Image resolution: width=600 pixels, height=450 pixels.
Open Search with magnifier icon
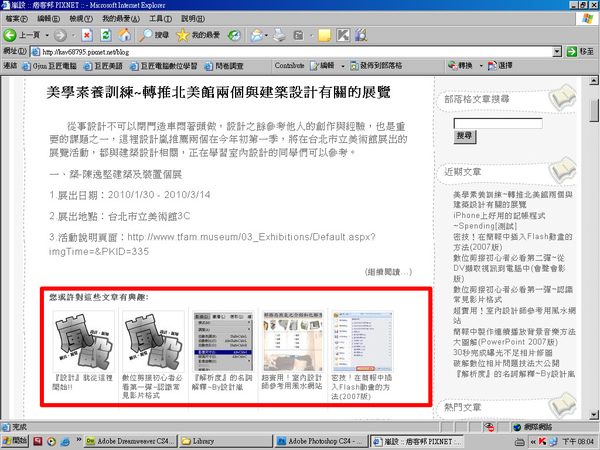click(145, 35)
